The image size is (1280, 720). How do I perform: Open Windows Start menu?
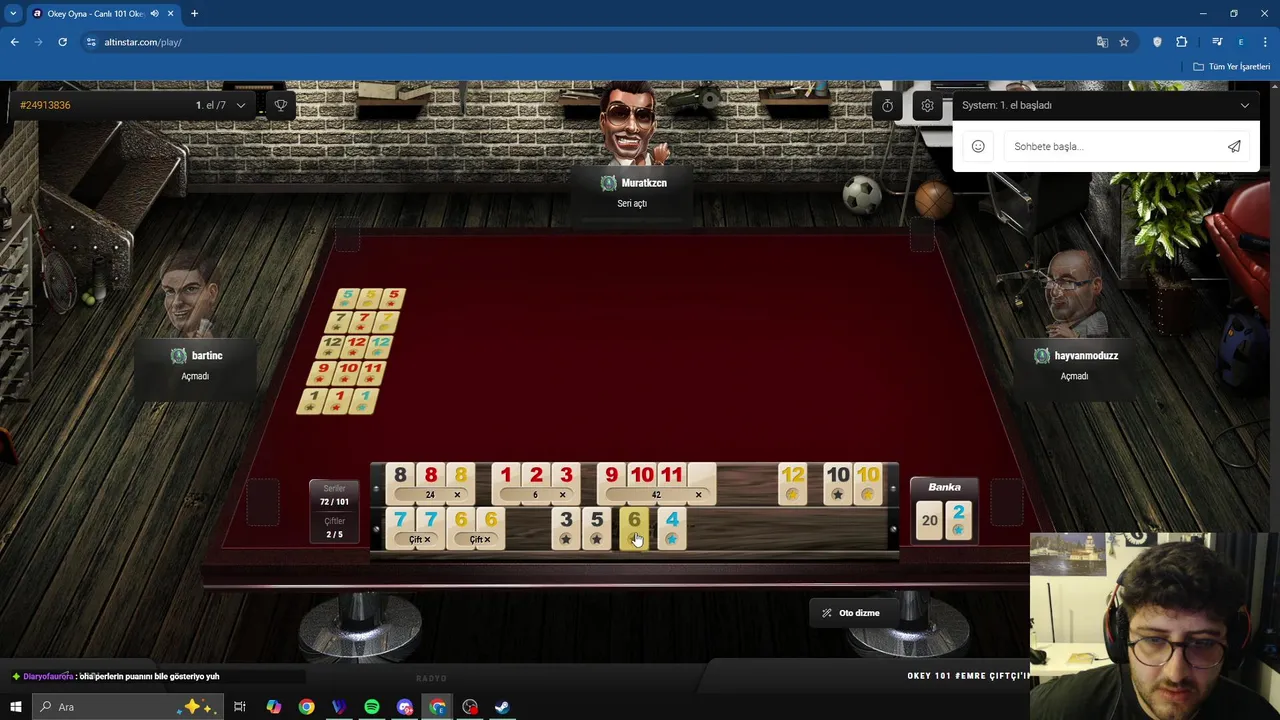point(15,707)
